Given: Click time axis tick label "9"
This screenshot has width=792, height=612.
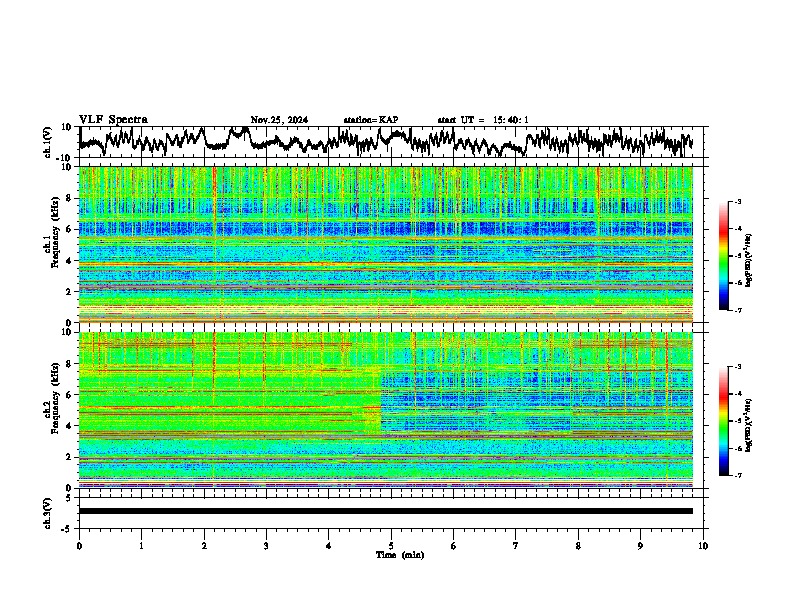Looking at the screenshot, I should pos(640,546).
